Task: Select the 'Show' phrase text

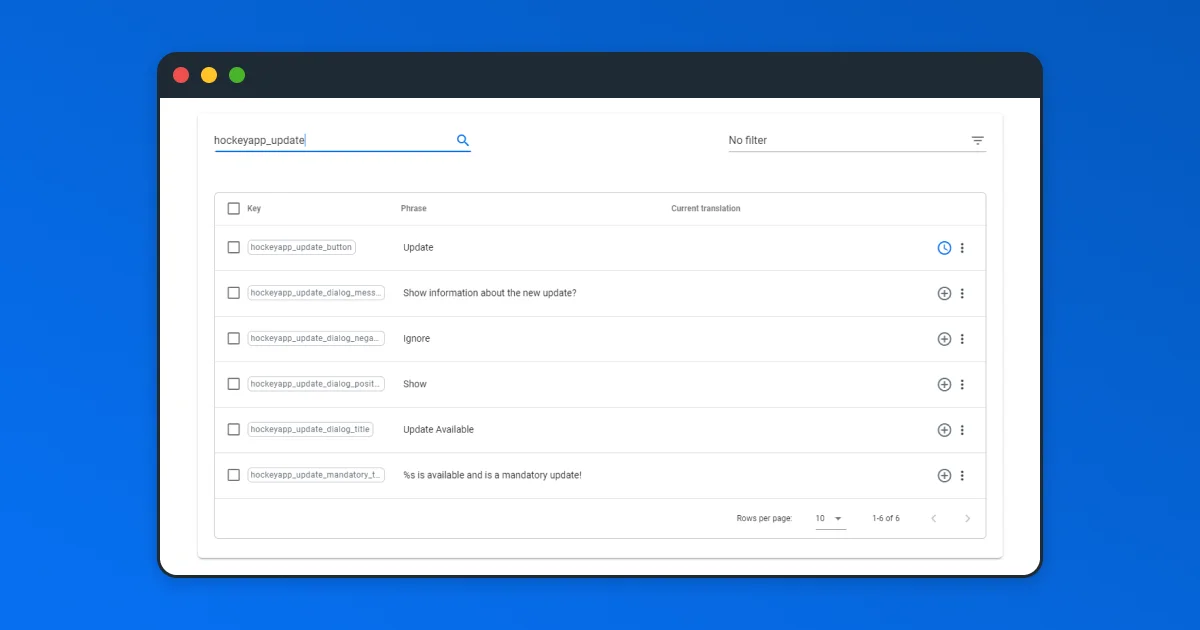Action: coord(415,384)
